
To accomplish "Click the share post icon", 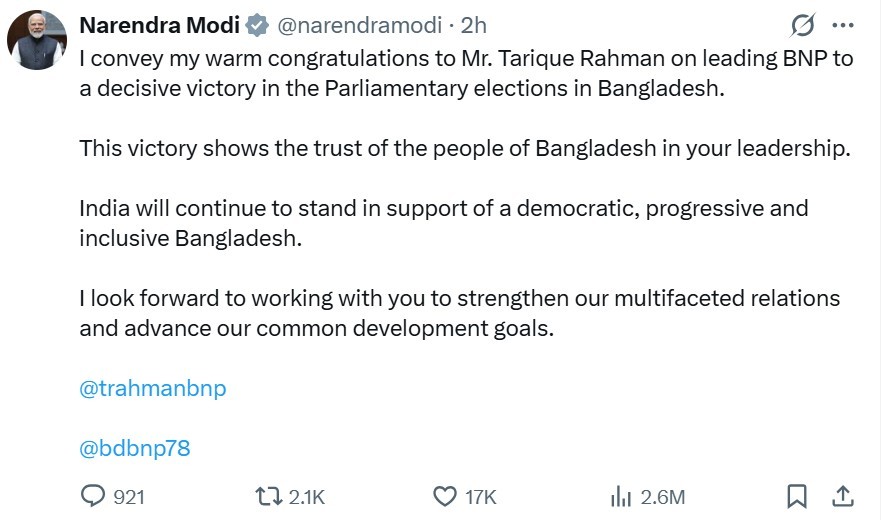I will pyautogui.click(x=843, y=496).
